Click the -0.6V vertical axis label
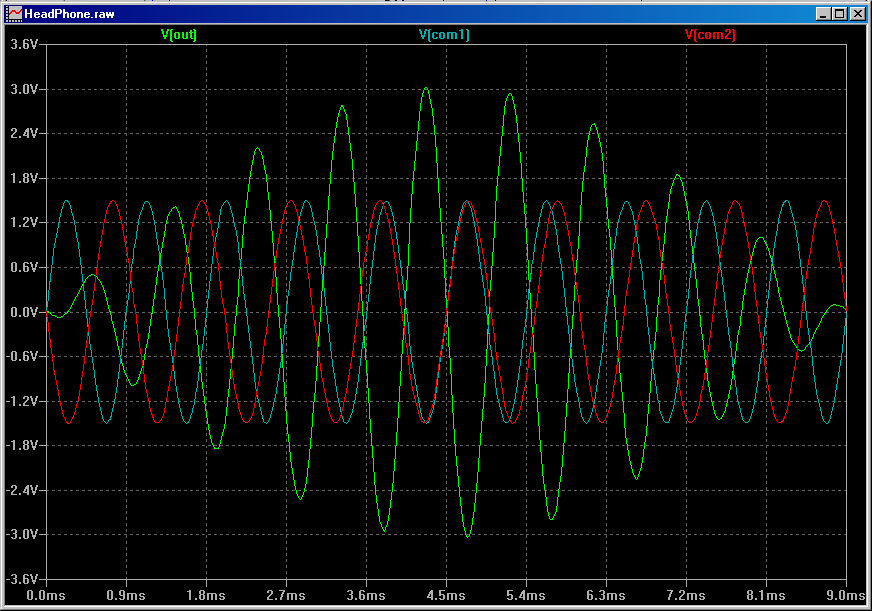The width and height of the screenshot is (872, 611). [x=22, y=356]
